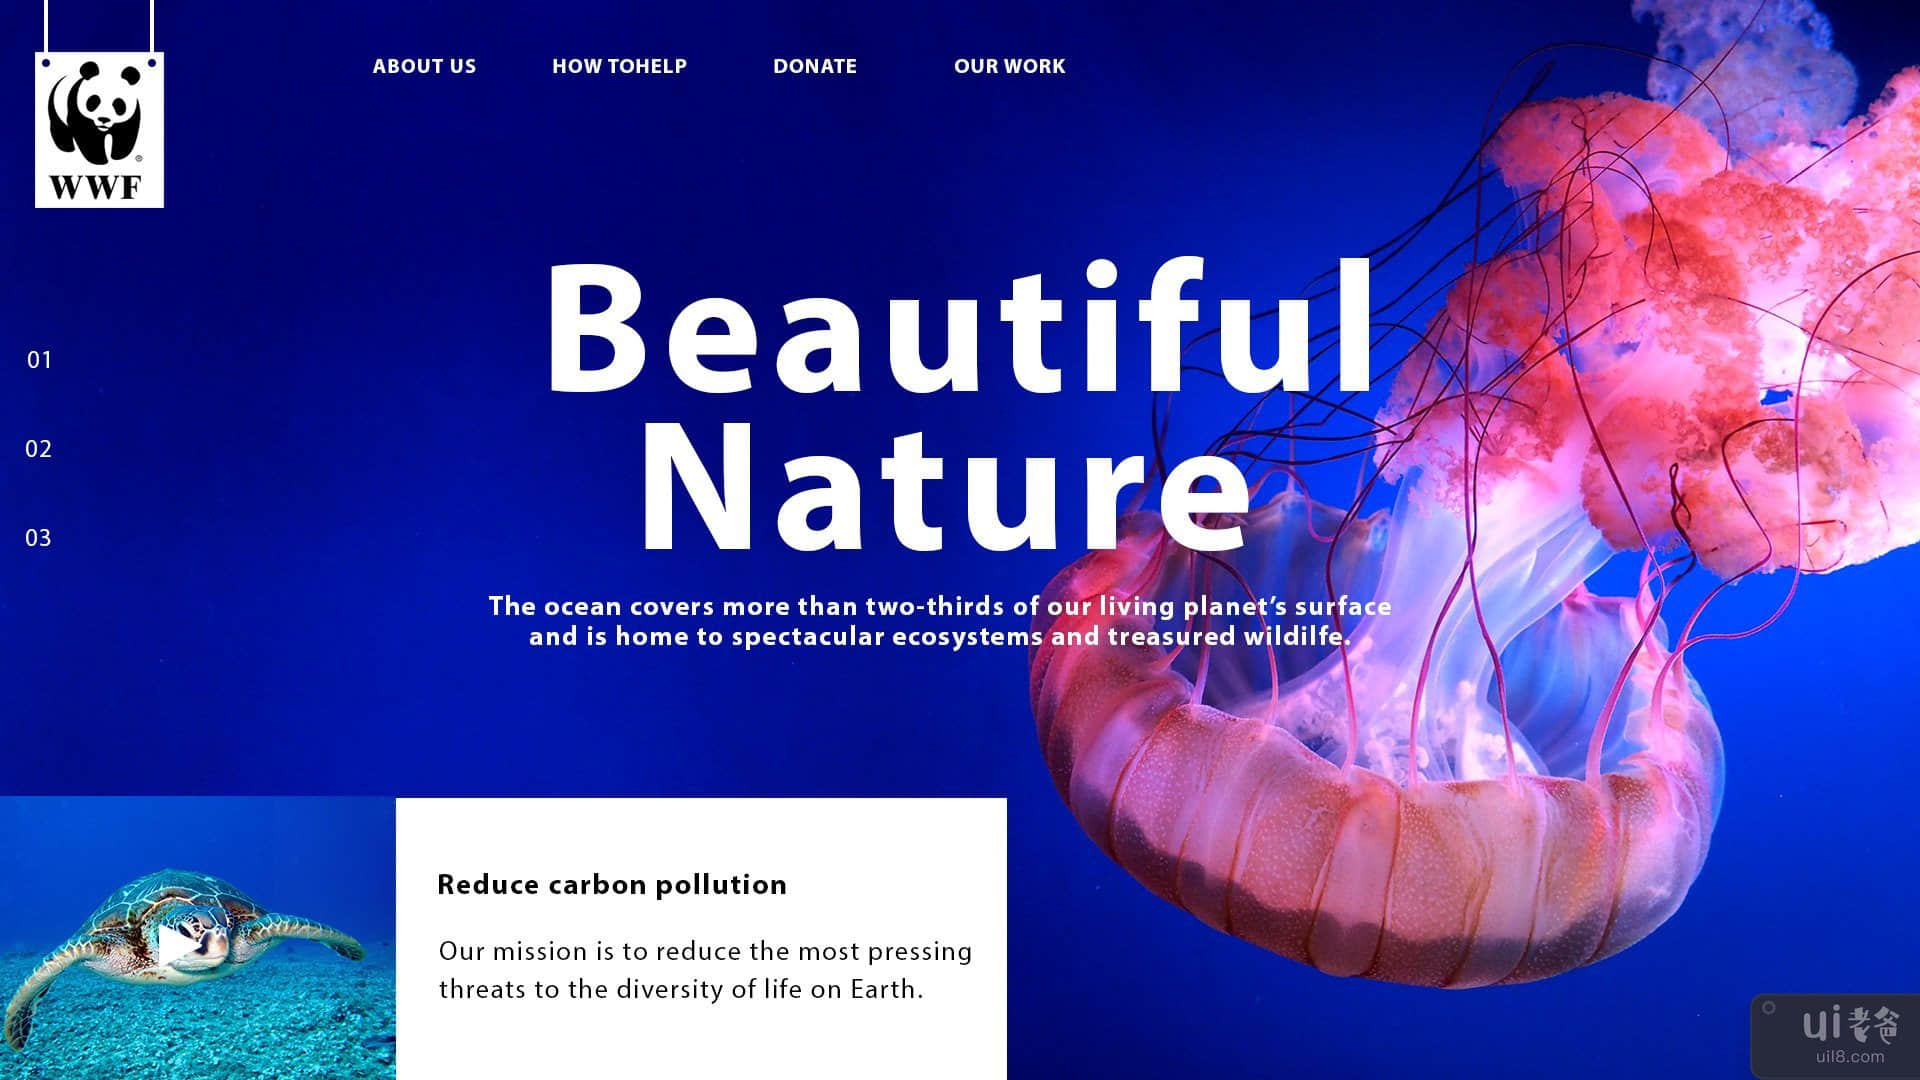This screenshot has width=1920, height=1080.
Task: Click the "ui老爸" watermark logo text
Action: pyautogui.click(x=1850, y=1025)
